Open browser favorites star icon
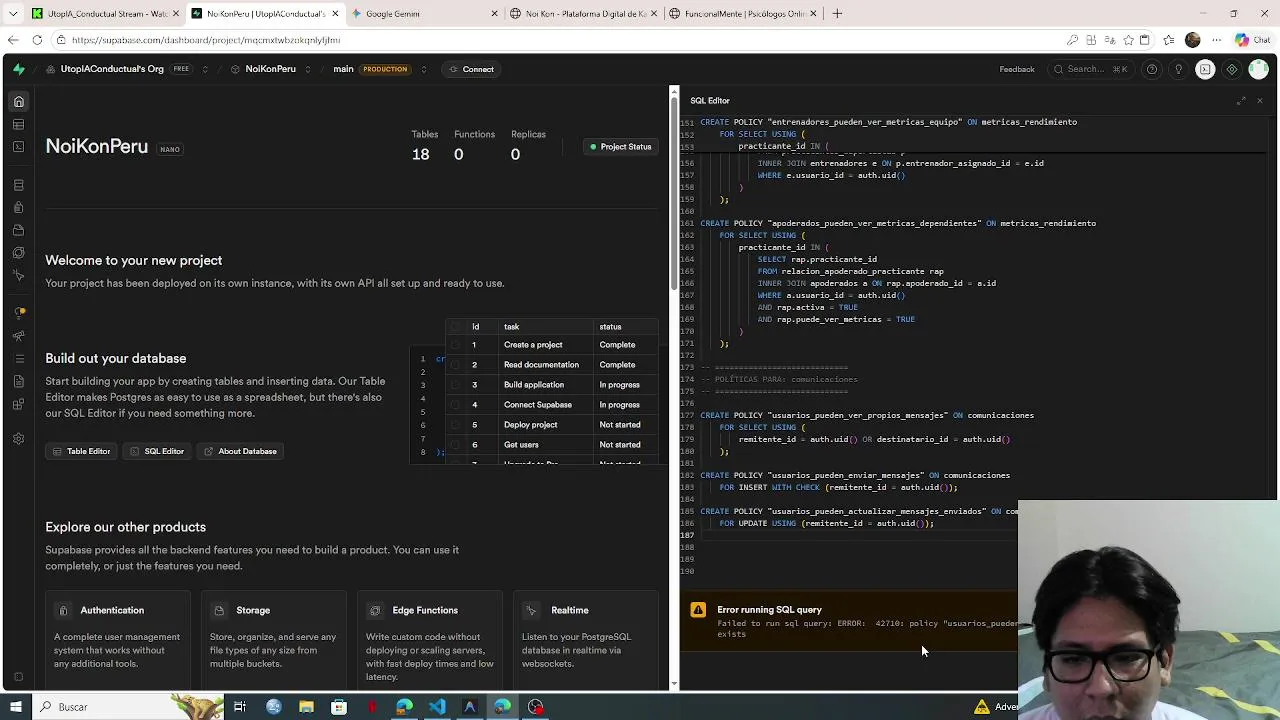 1168,40
